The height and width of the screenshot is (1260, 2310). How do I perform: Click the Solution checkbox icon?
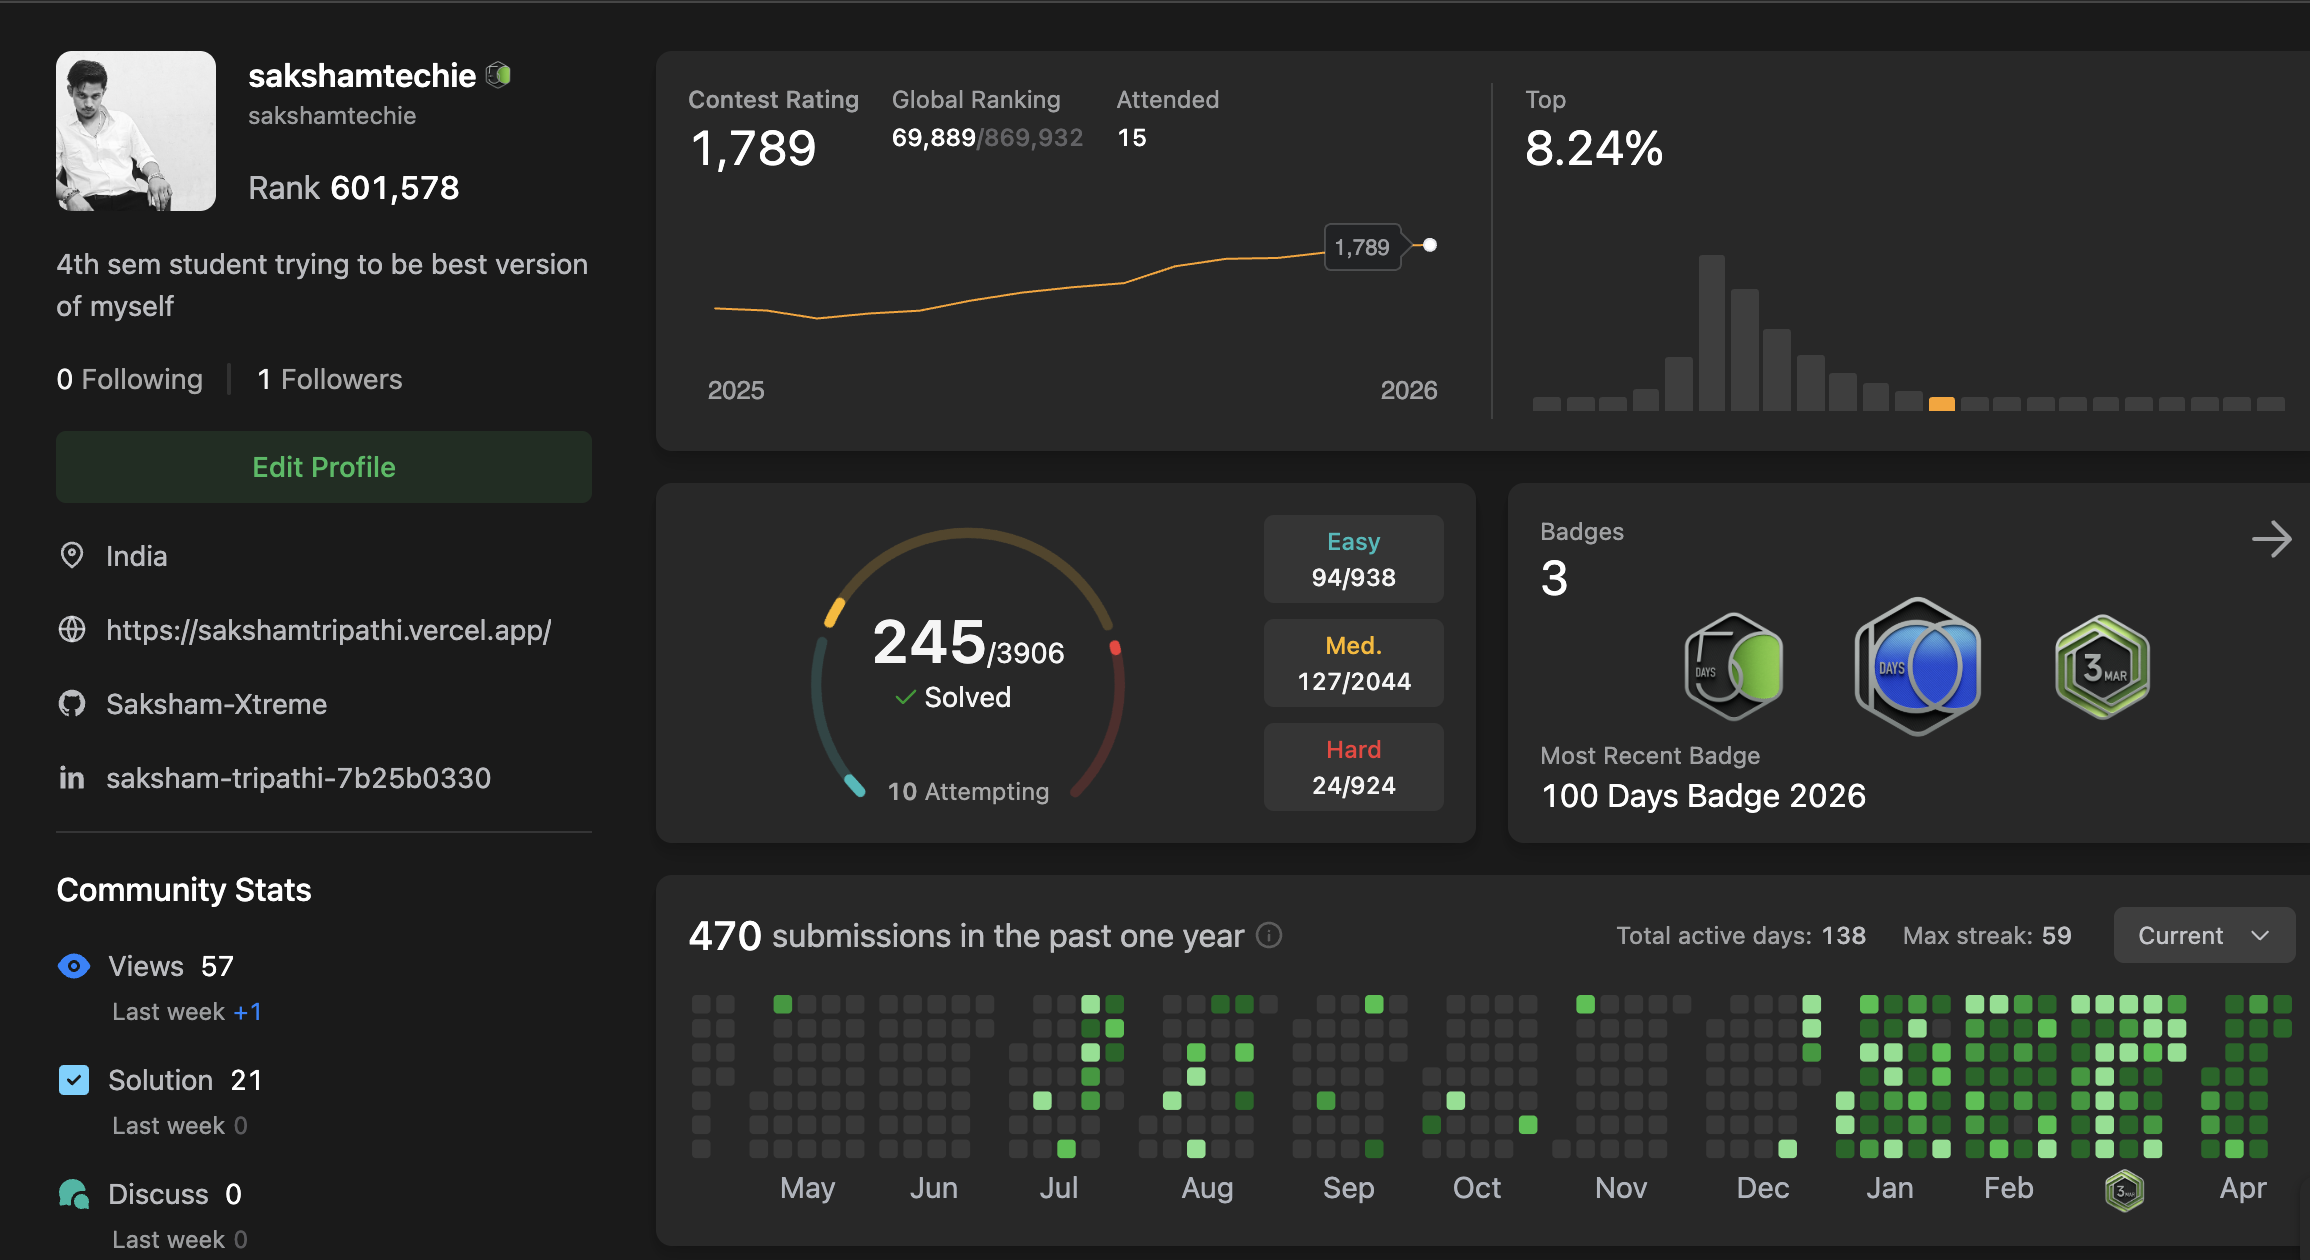click(x=74, y=1080)
